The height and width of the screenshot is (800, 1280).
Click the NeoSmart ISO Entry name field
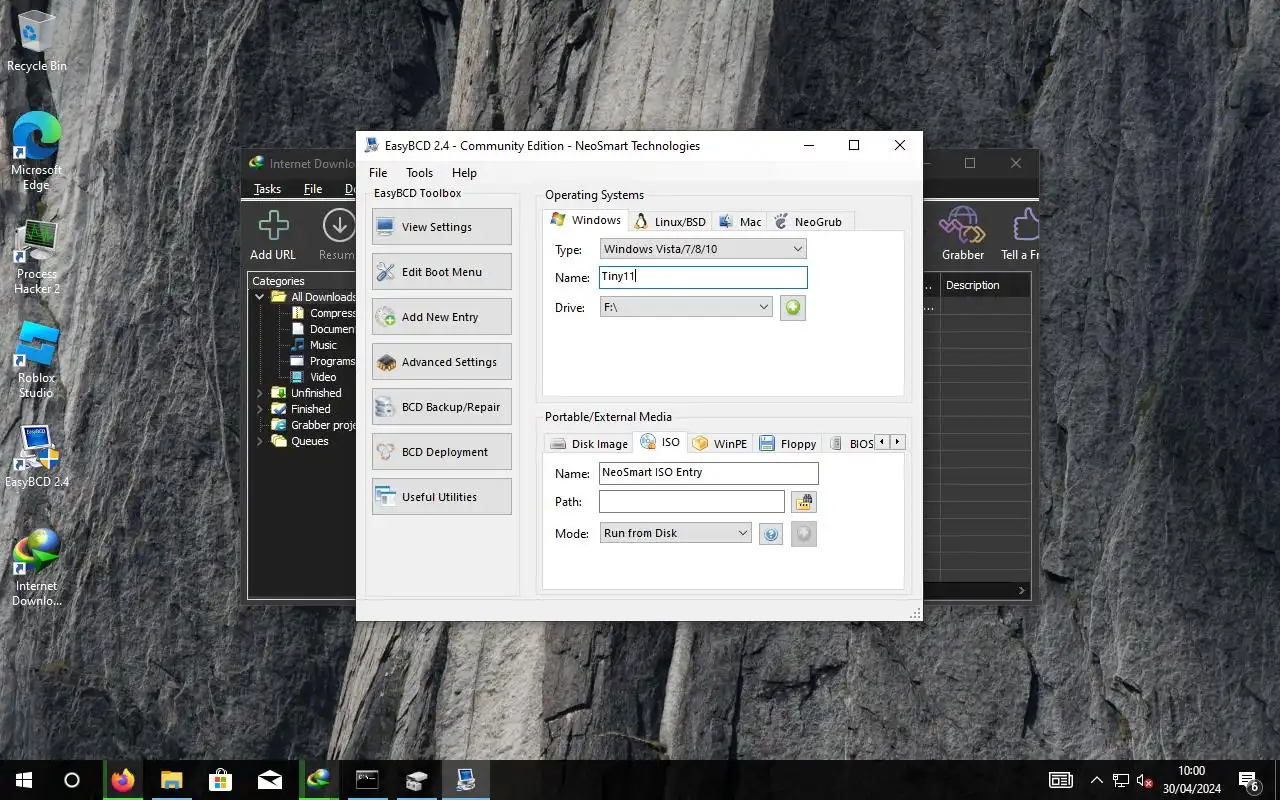click(x=708, y=473)
